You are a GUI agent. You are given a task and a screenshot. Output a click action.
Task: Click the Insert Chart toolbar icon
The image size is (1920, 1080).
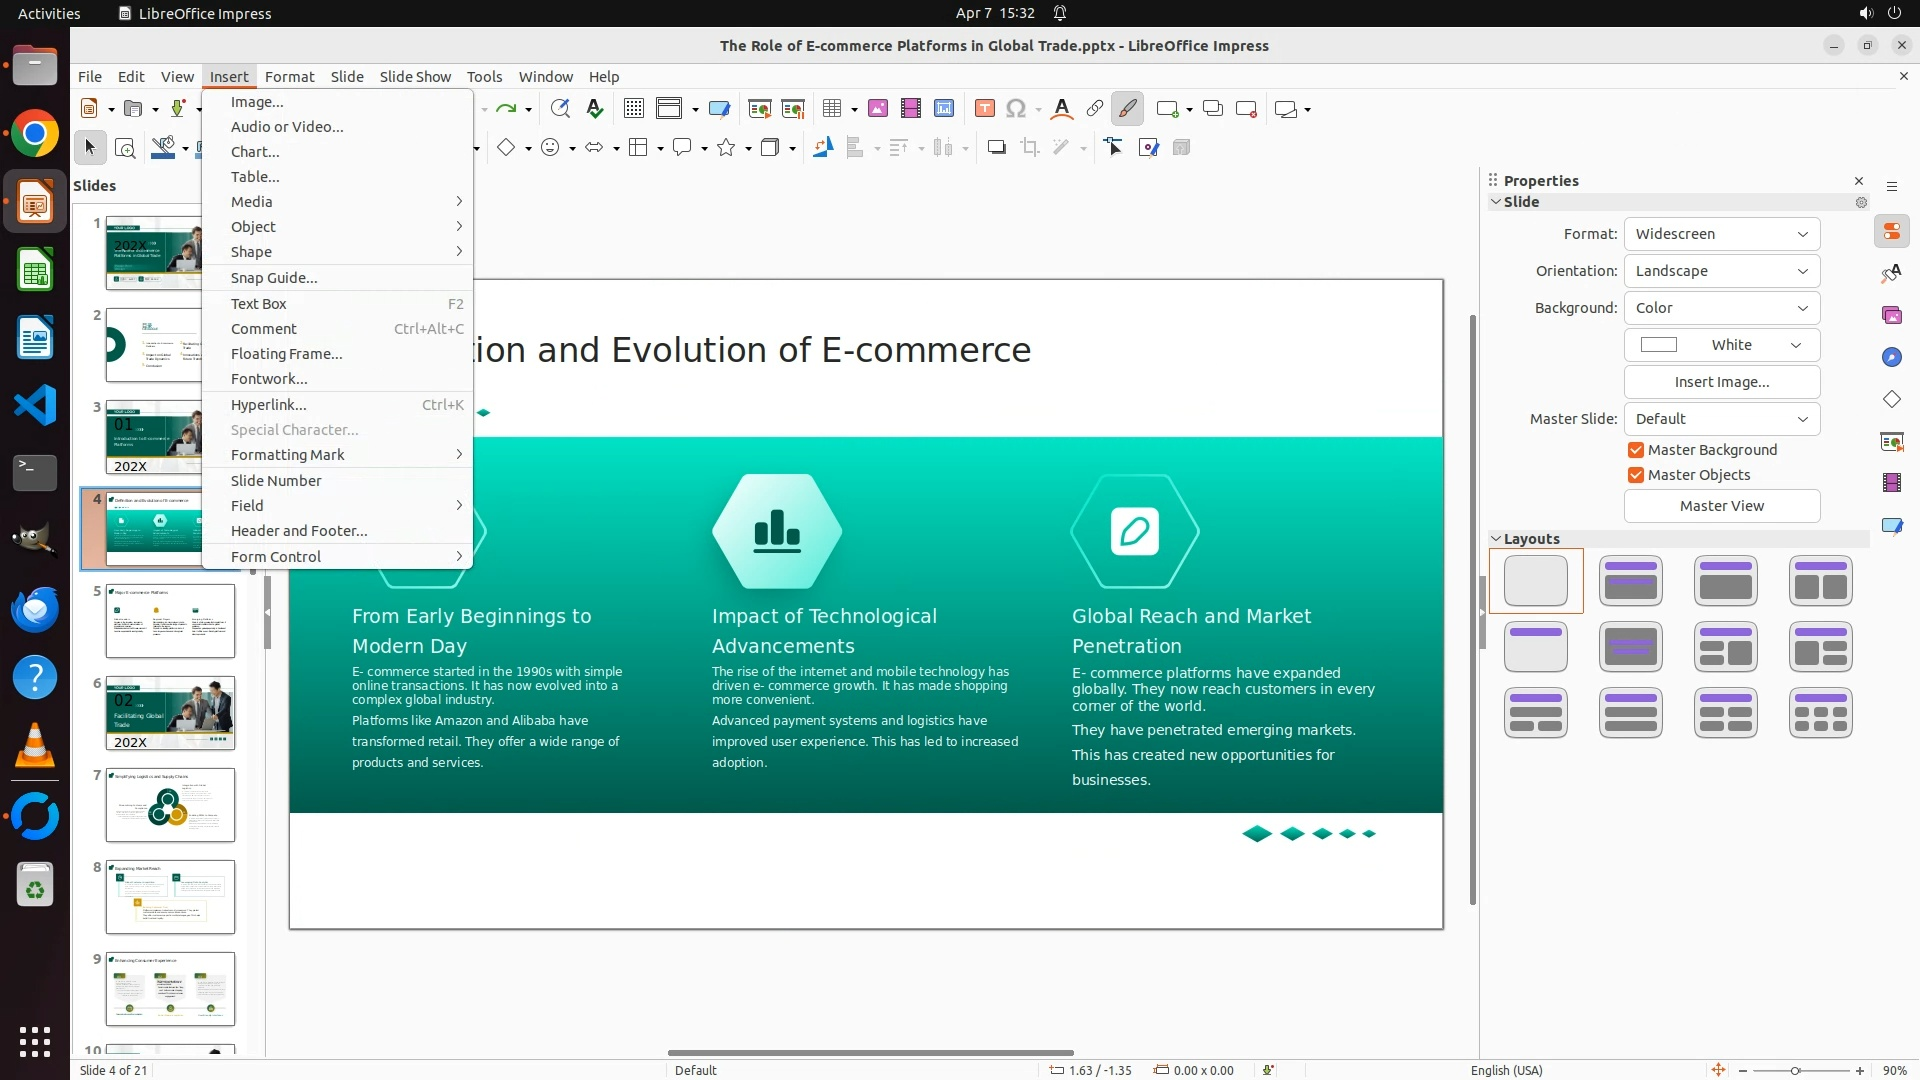[x=943, y=109]
